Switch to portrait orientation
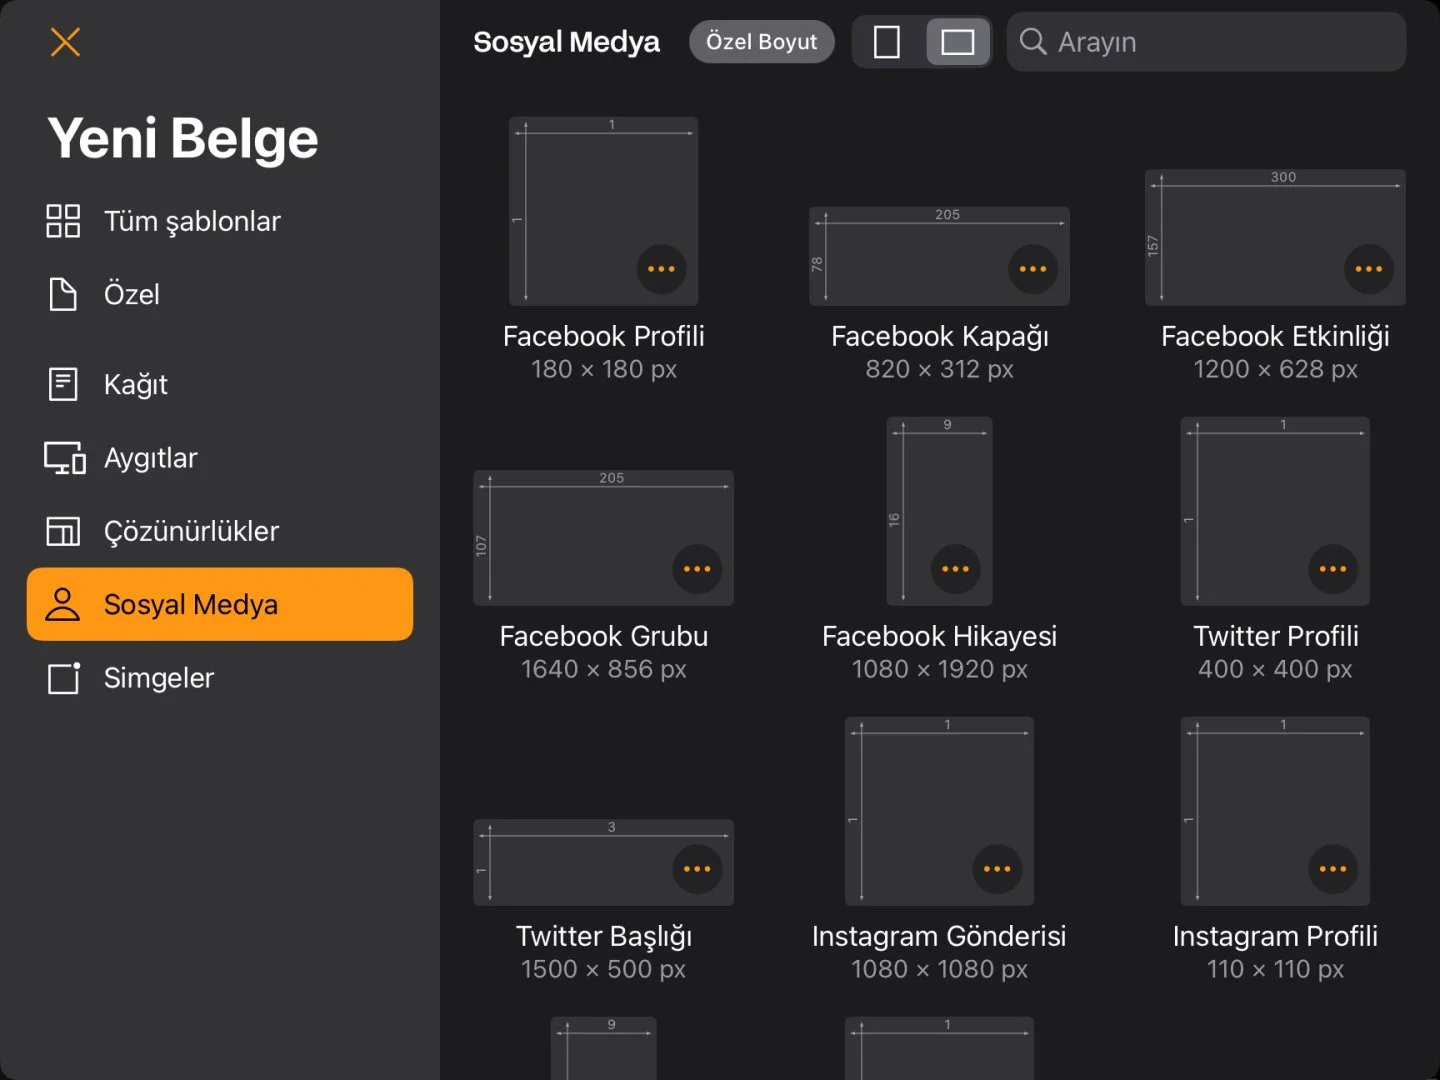Image resolution: width=1440 pixels, height=1080 pixels. (x=887, y=42)
